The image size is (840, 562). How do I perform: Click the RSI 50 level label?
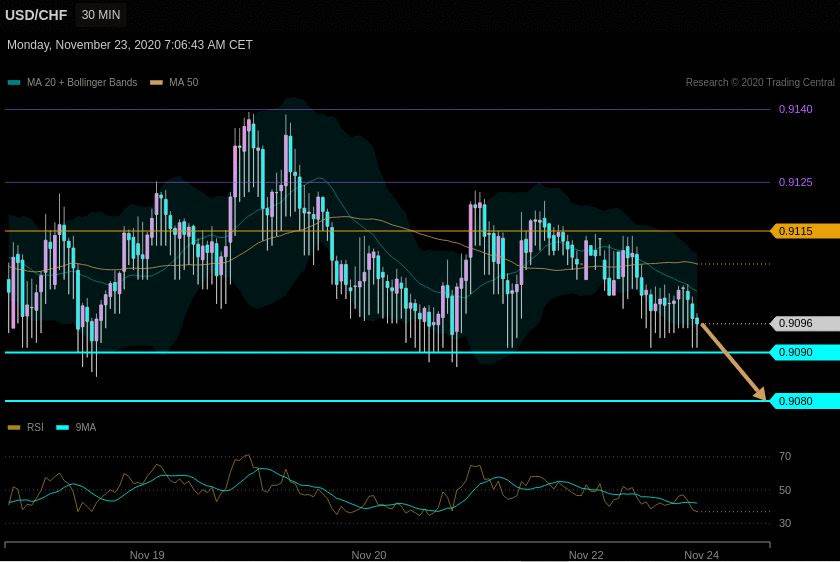785,490
